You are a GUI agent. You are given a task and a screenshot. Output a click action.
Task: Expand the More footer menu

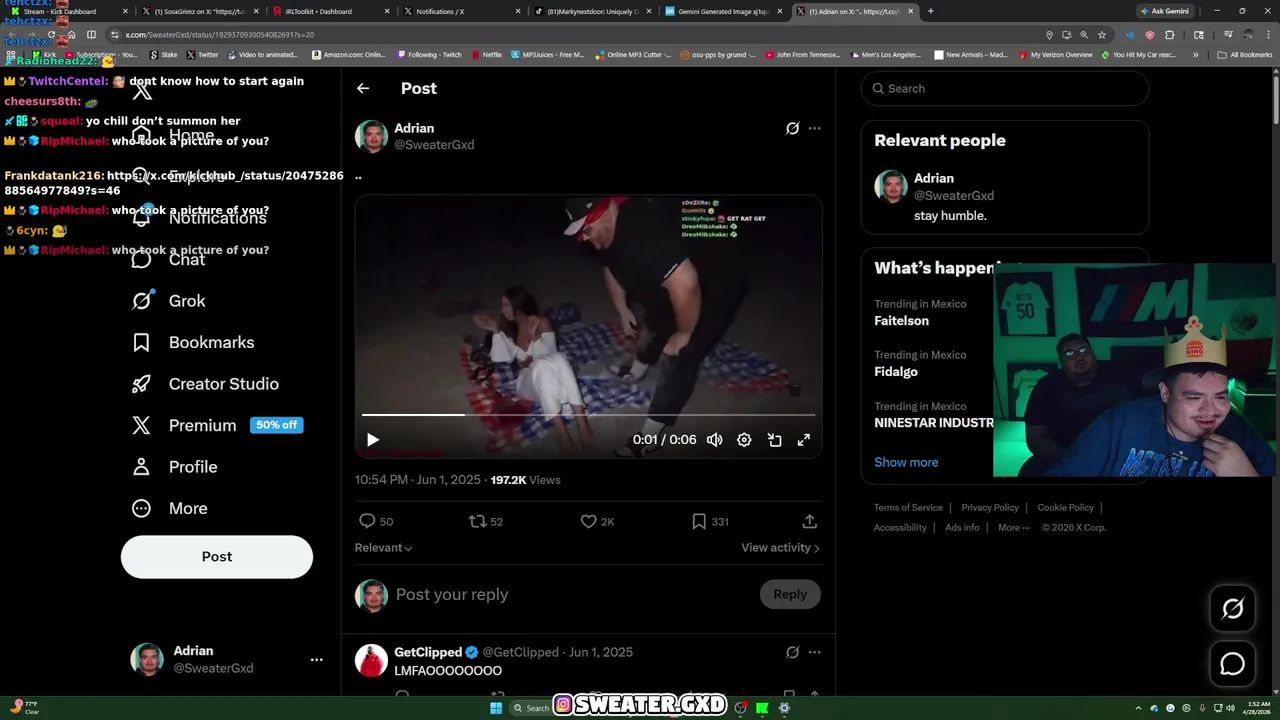[1013, 527]
